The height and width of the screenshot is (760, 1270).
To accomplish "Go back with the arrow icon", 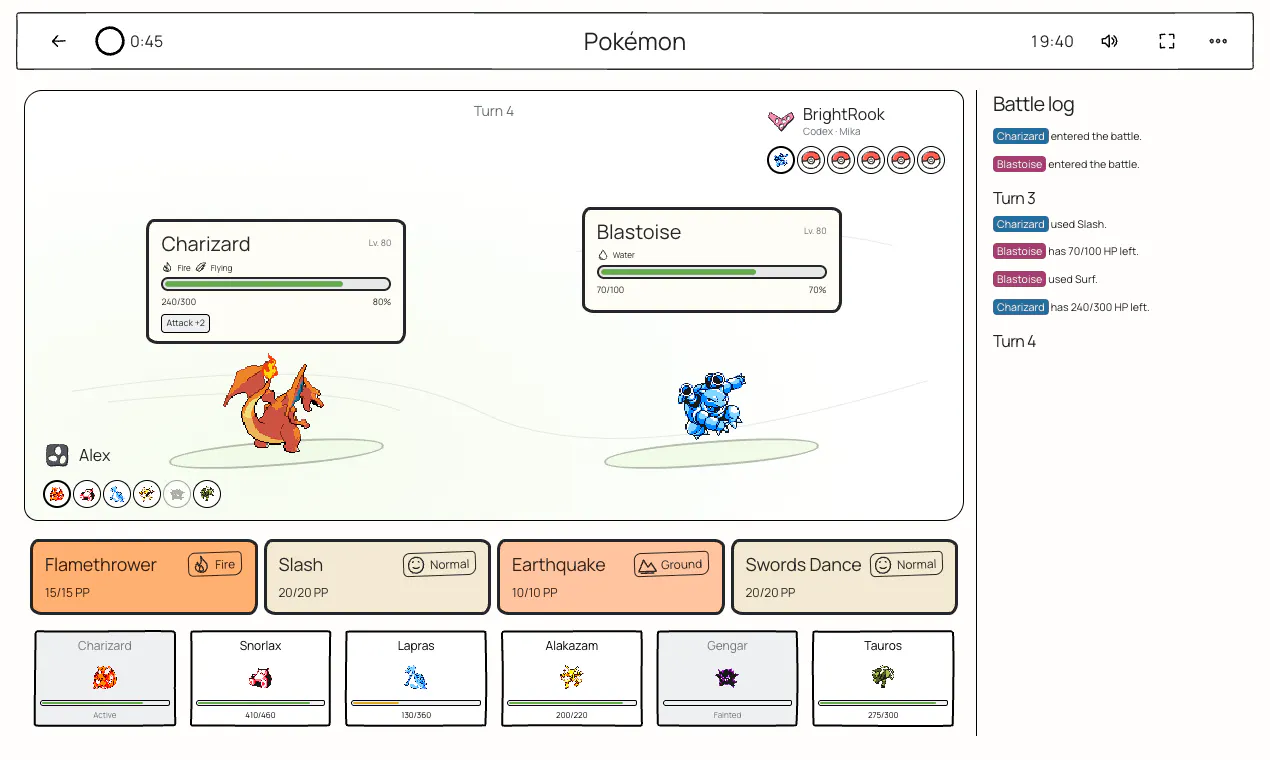I will (59, 41).
